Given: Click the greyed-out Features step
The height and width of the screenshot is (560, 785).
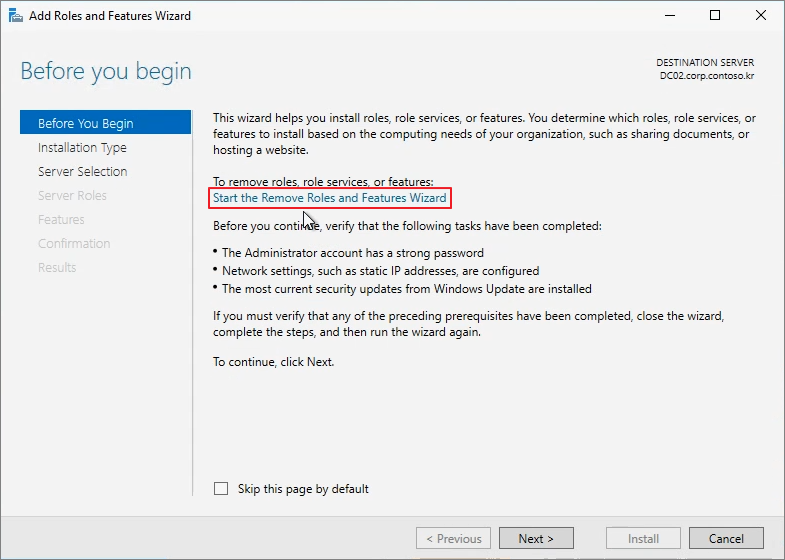Looking at the screenshot, I should click(61, 220).
